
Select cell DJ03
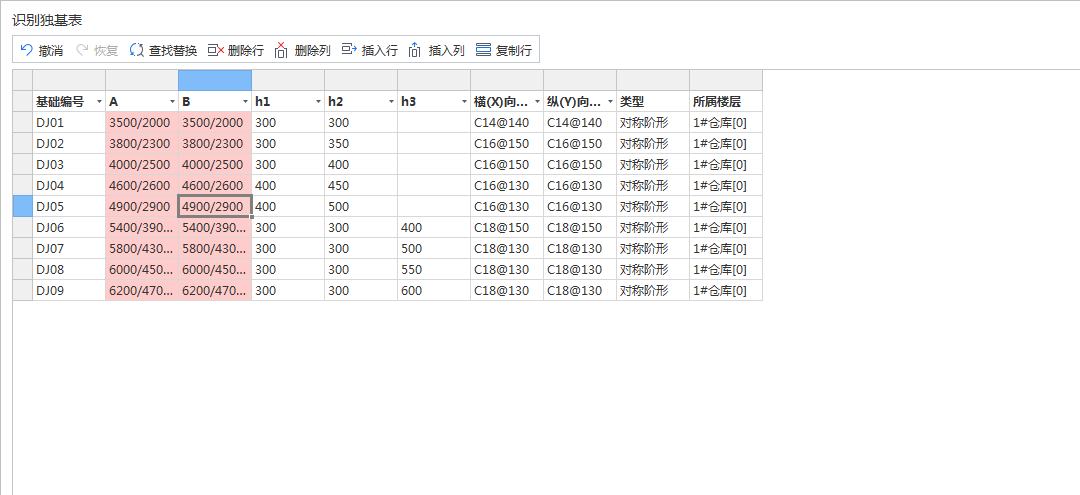point(69,165)
